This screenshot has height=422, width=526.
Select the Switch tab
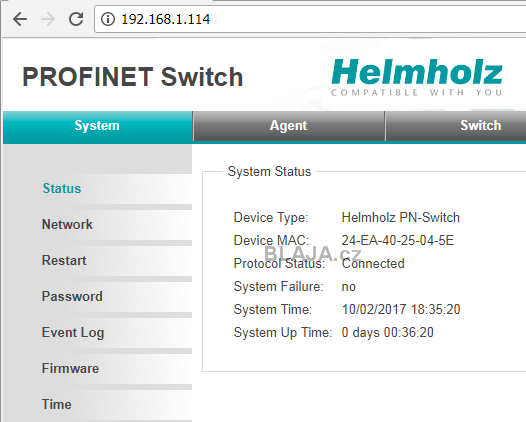[x=480, y=126]
